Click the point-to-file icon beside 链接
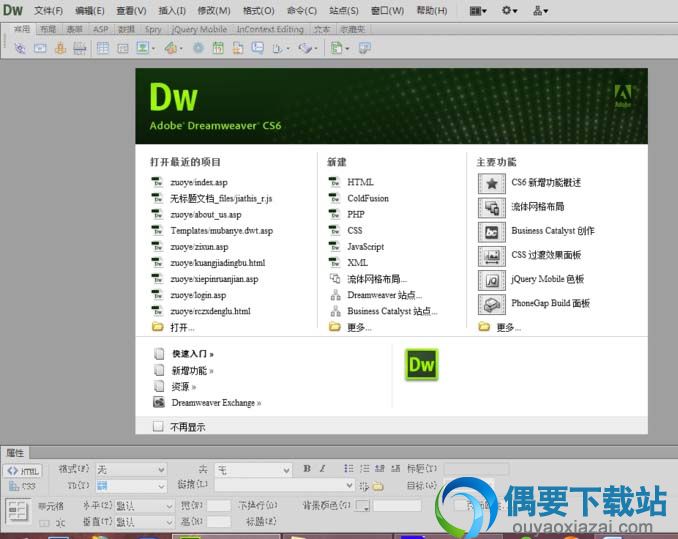 tap(364, 486)
